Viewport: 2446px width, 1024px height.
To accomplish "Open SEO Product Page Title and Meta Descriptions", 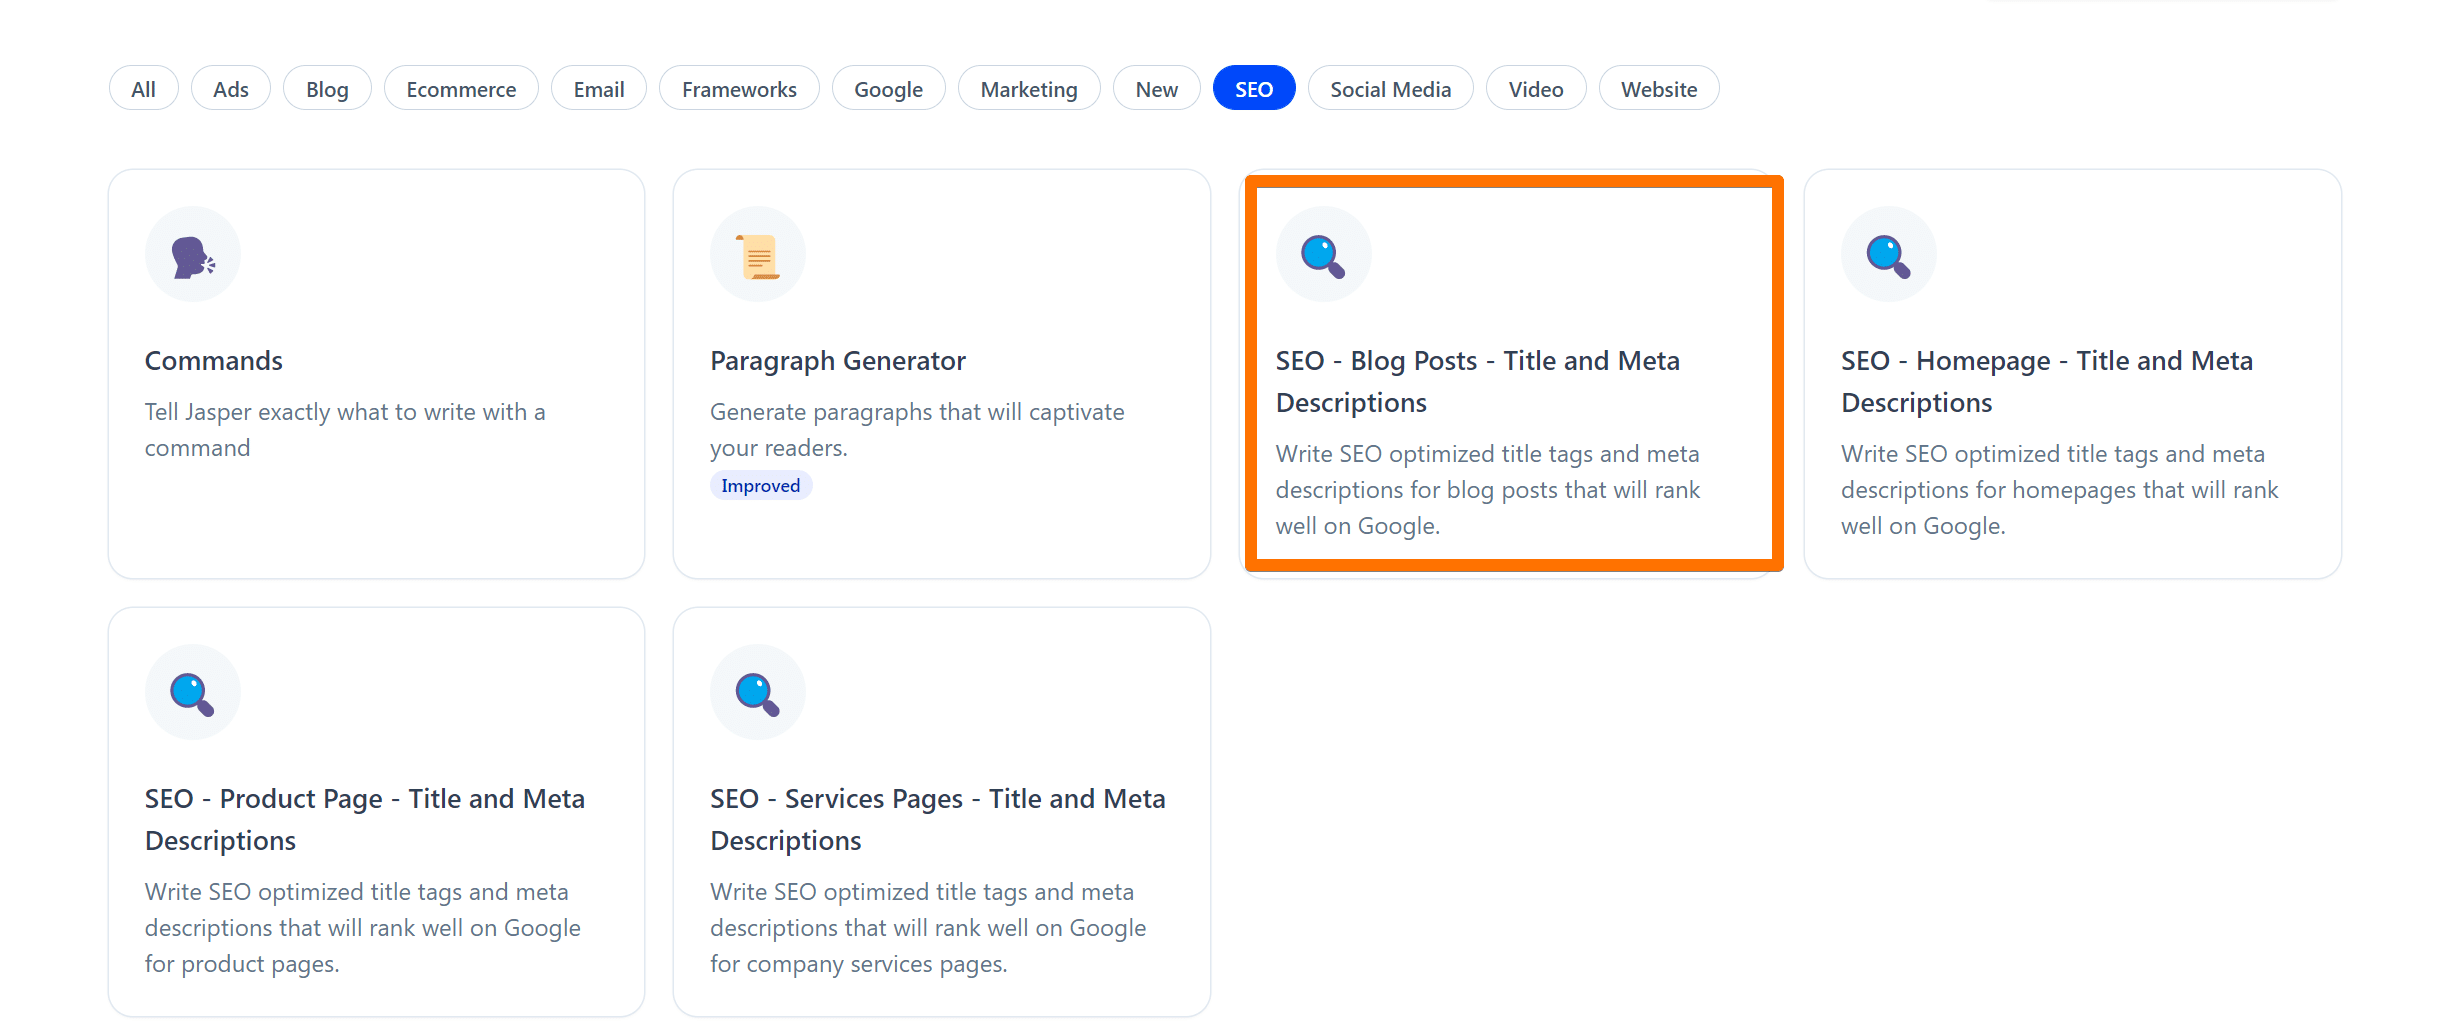I will (365, 819).
